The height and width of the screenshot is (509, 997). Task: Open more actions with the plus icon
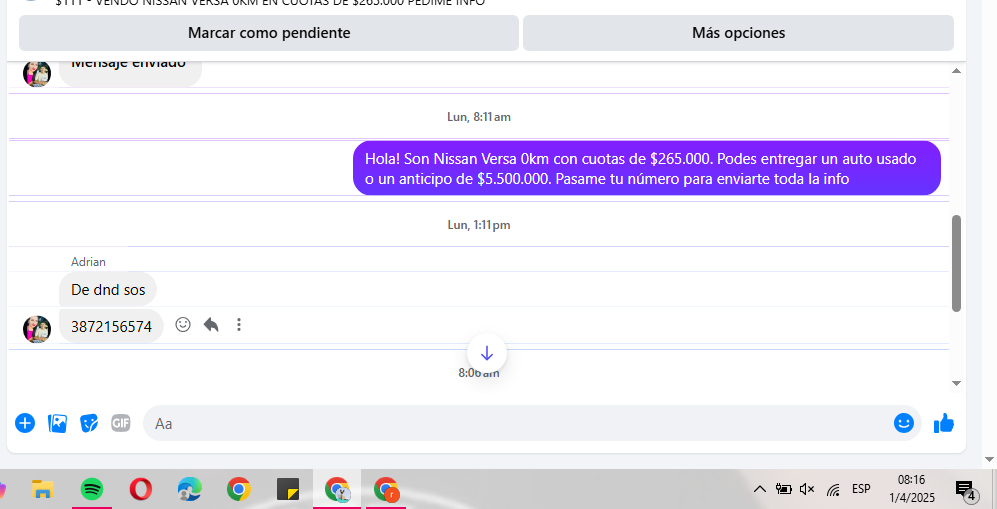25,423
